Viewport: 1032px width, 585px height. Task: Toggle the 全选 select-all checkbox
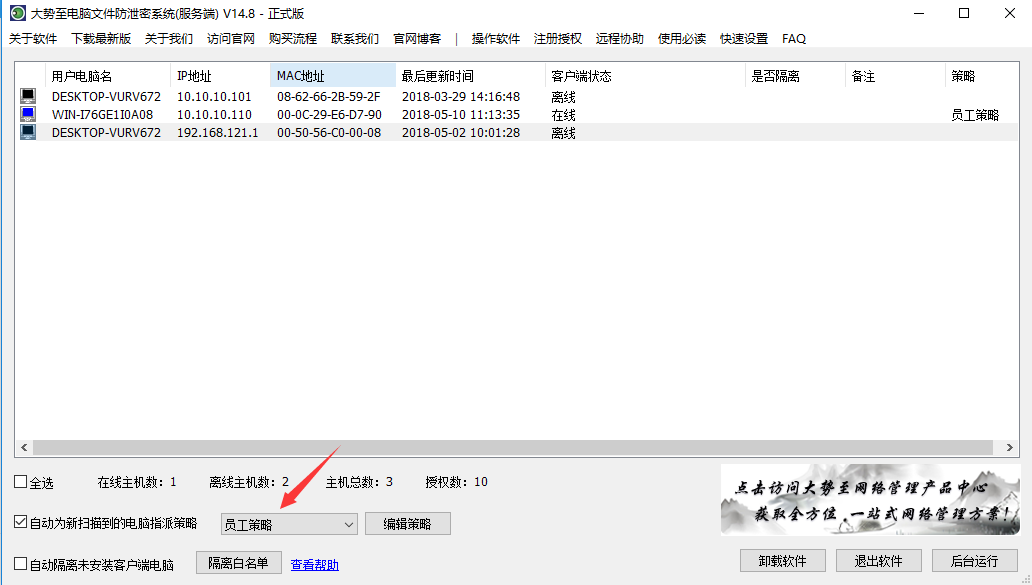[x=21, y=482]
